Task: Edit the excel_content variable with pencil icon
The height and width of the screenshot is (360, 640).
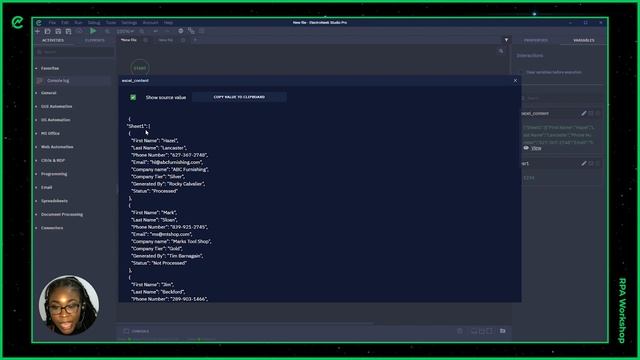Action: (584, 113)
